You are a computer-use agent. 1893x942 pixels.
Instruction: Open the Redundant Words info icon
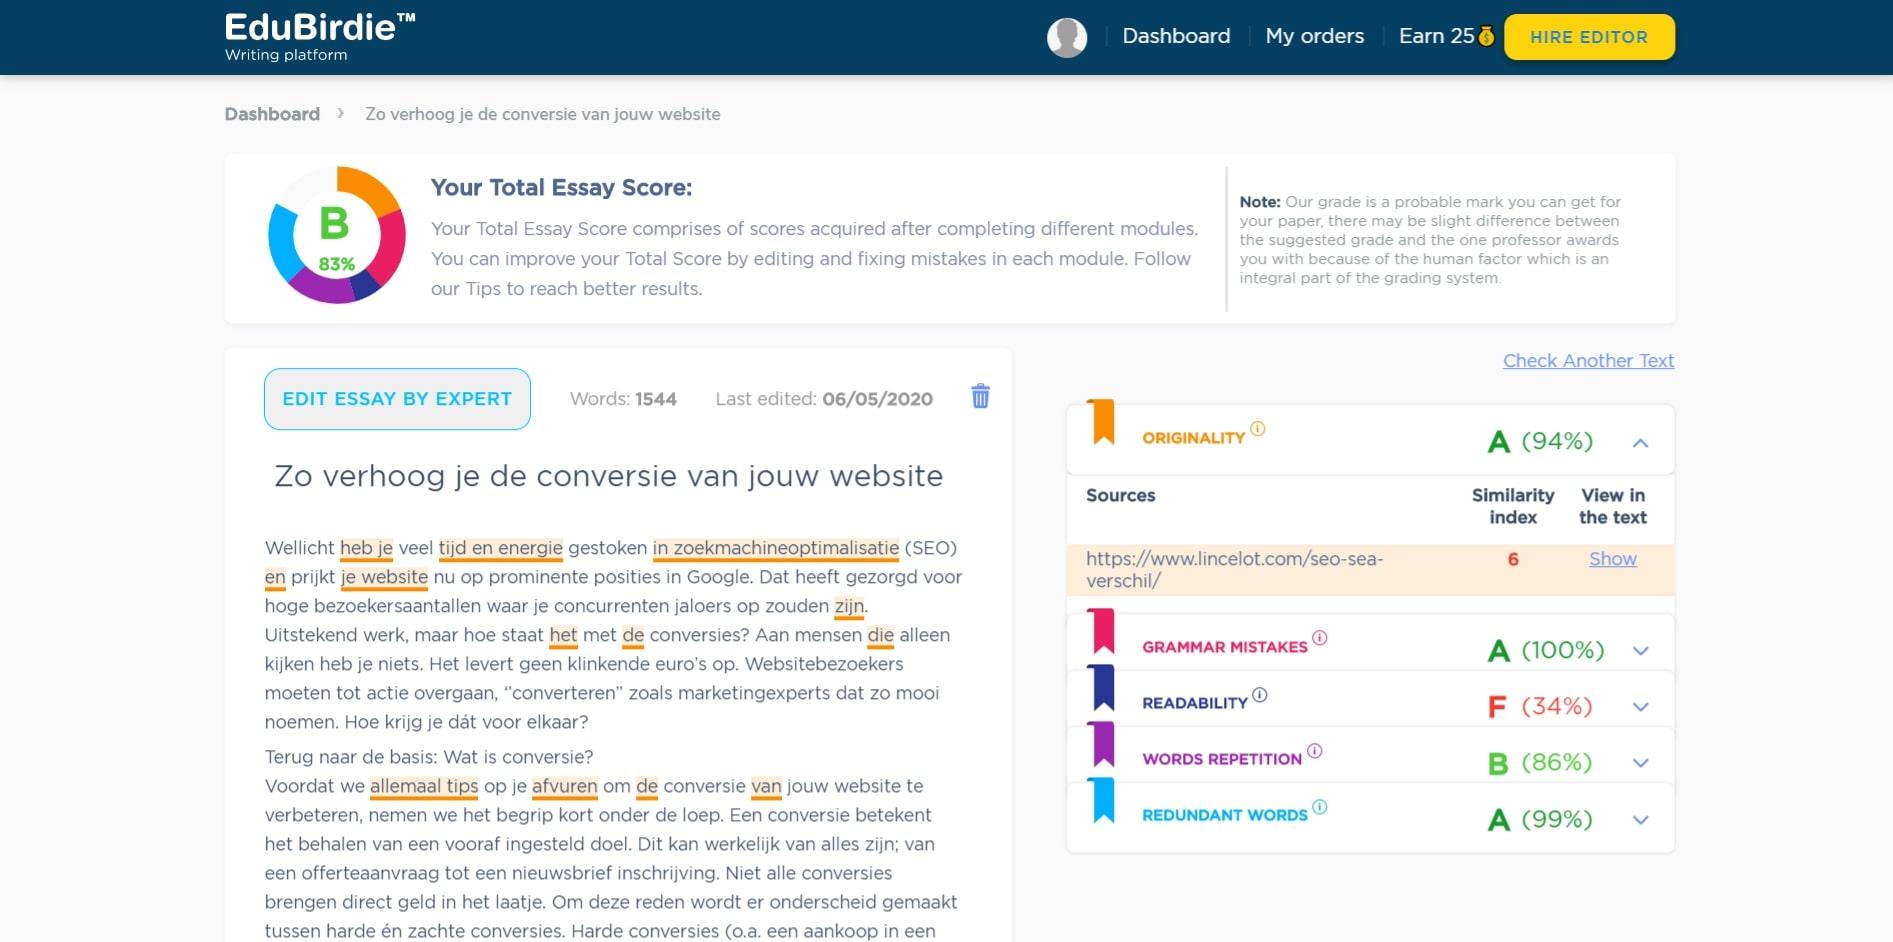[1320, 806]
